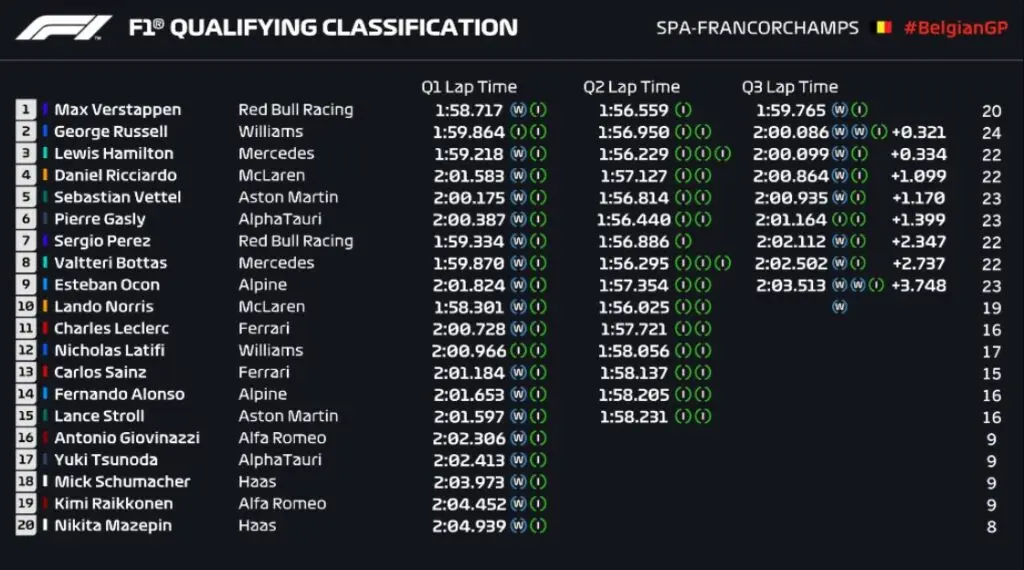This screenshot has width=1024, height=570.
Task: Select the Q1 Lap Time column header
Action: [x=469, y=87]
